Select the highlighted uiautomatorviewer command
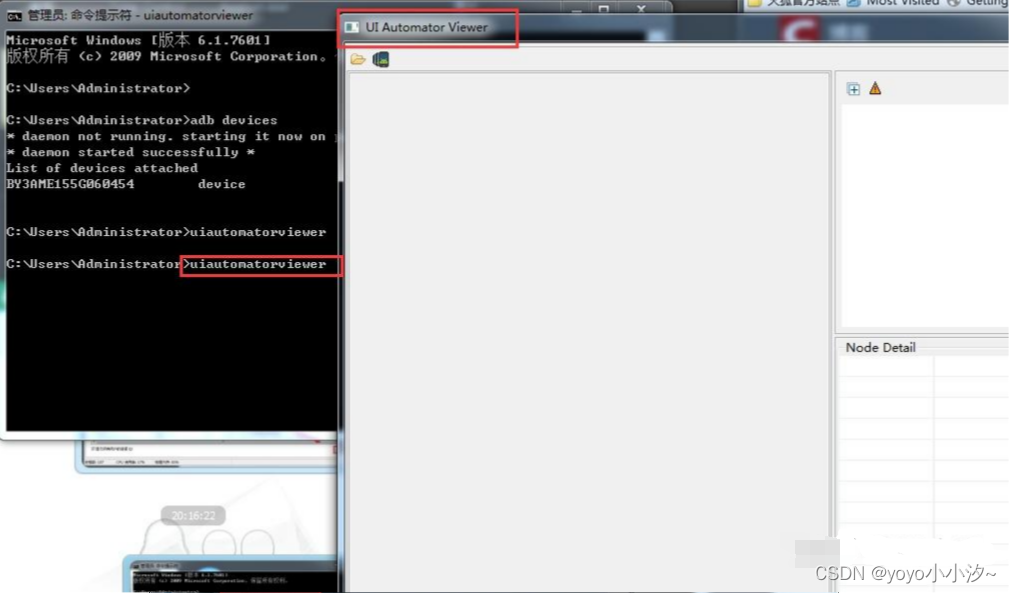The width and height of the screenshot is (1011, 593). (260, 265)
